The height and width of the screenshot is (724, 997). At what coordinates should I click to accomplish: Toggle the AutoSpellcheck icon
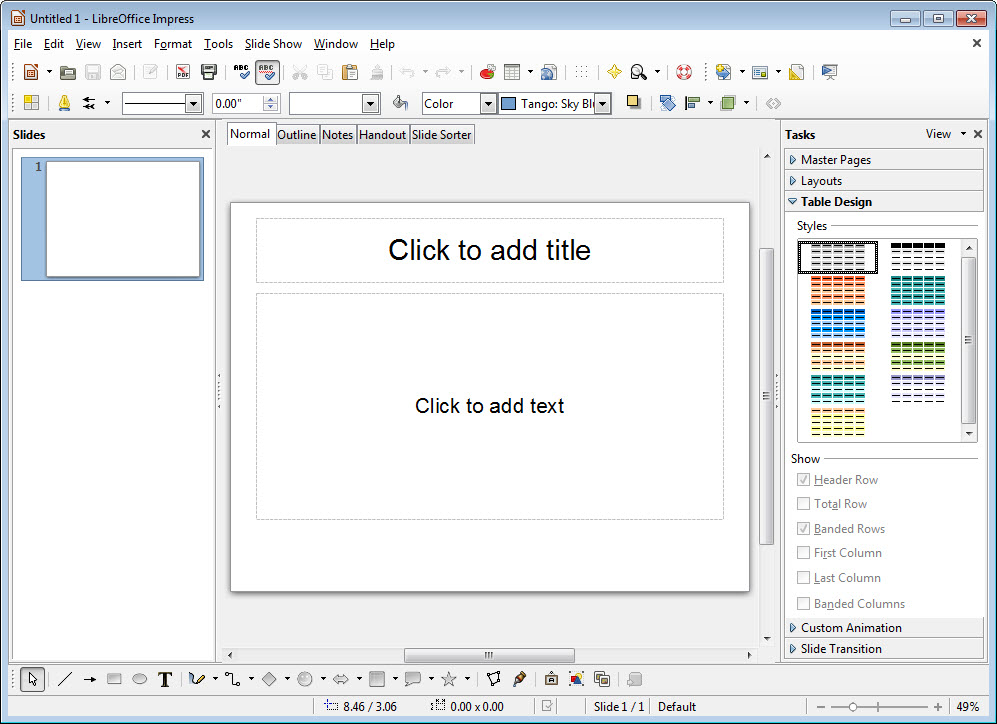coord(267,72)
